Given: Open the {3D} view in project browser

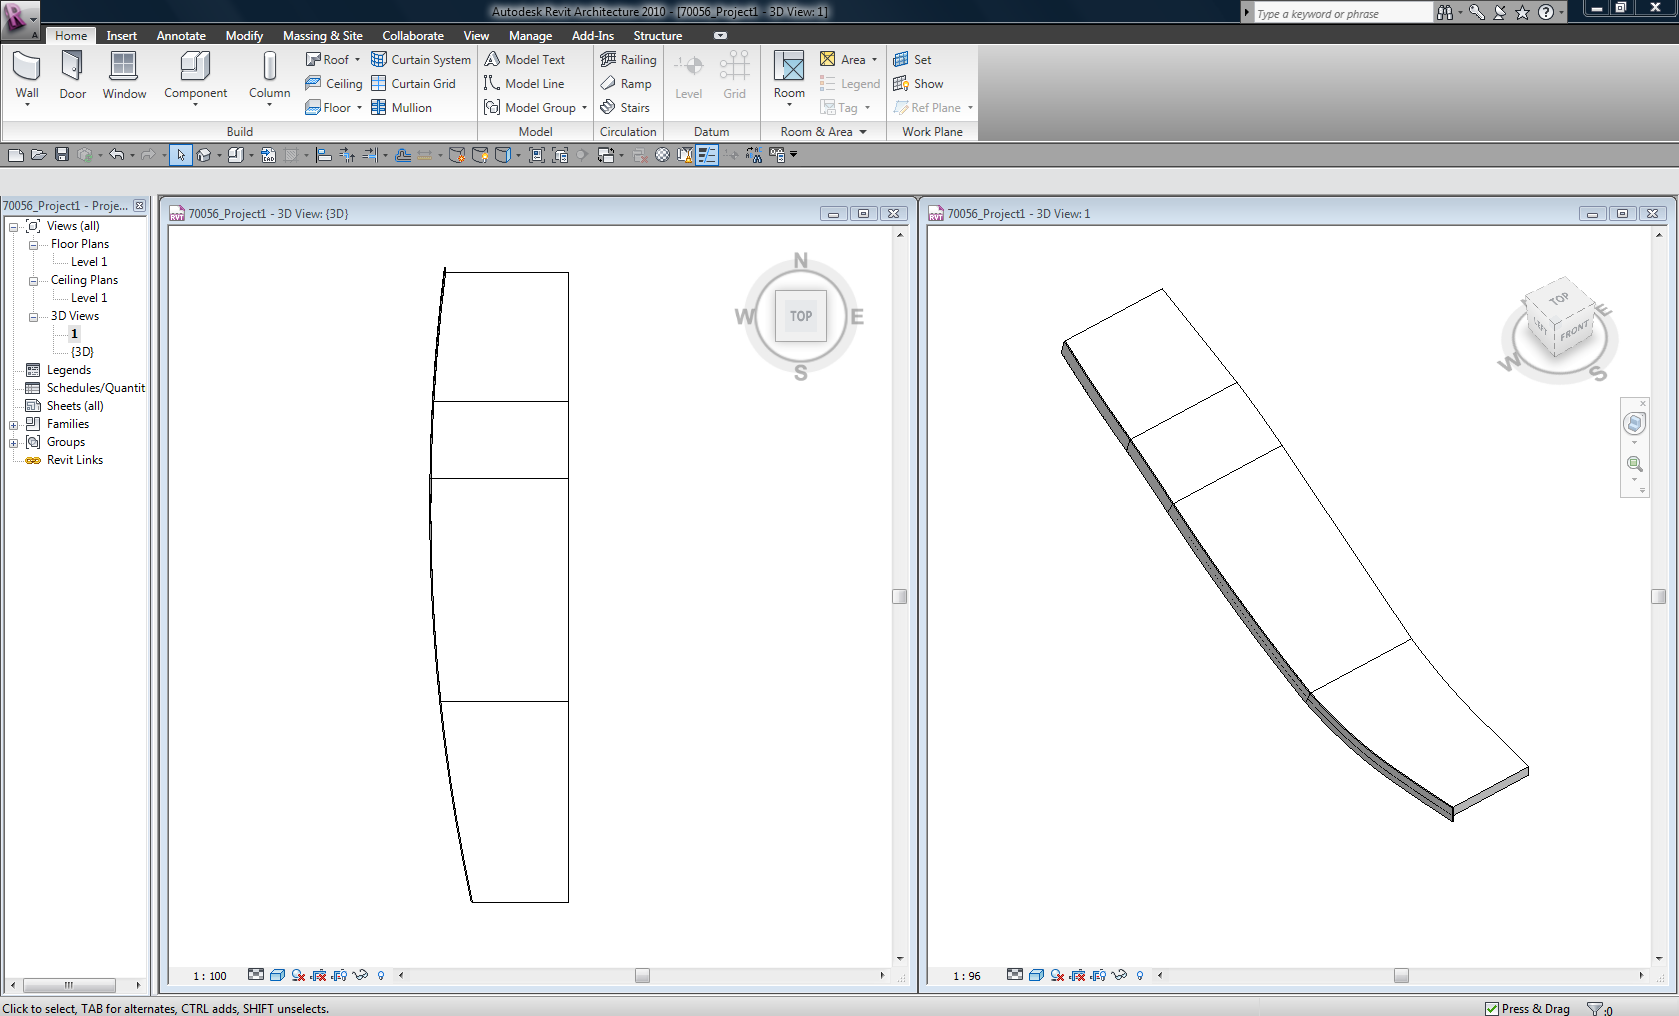Looking at the screenshot, I should coord(82,352).
